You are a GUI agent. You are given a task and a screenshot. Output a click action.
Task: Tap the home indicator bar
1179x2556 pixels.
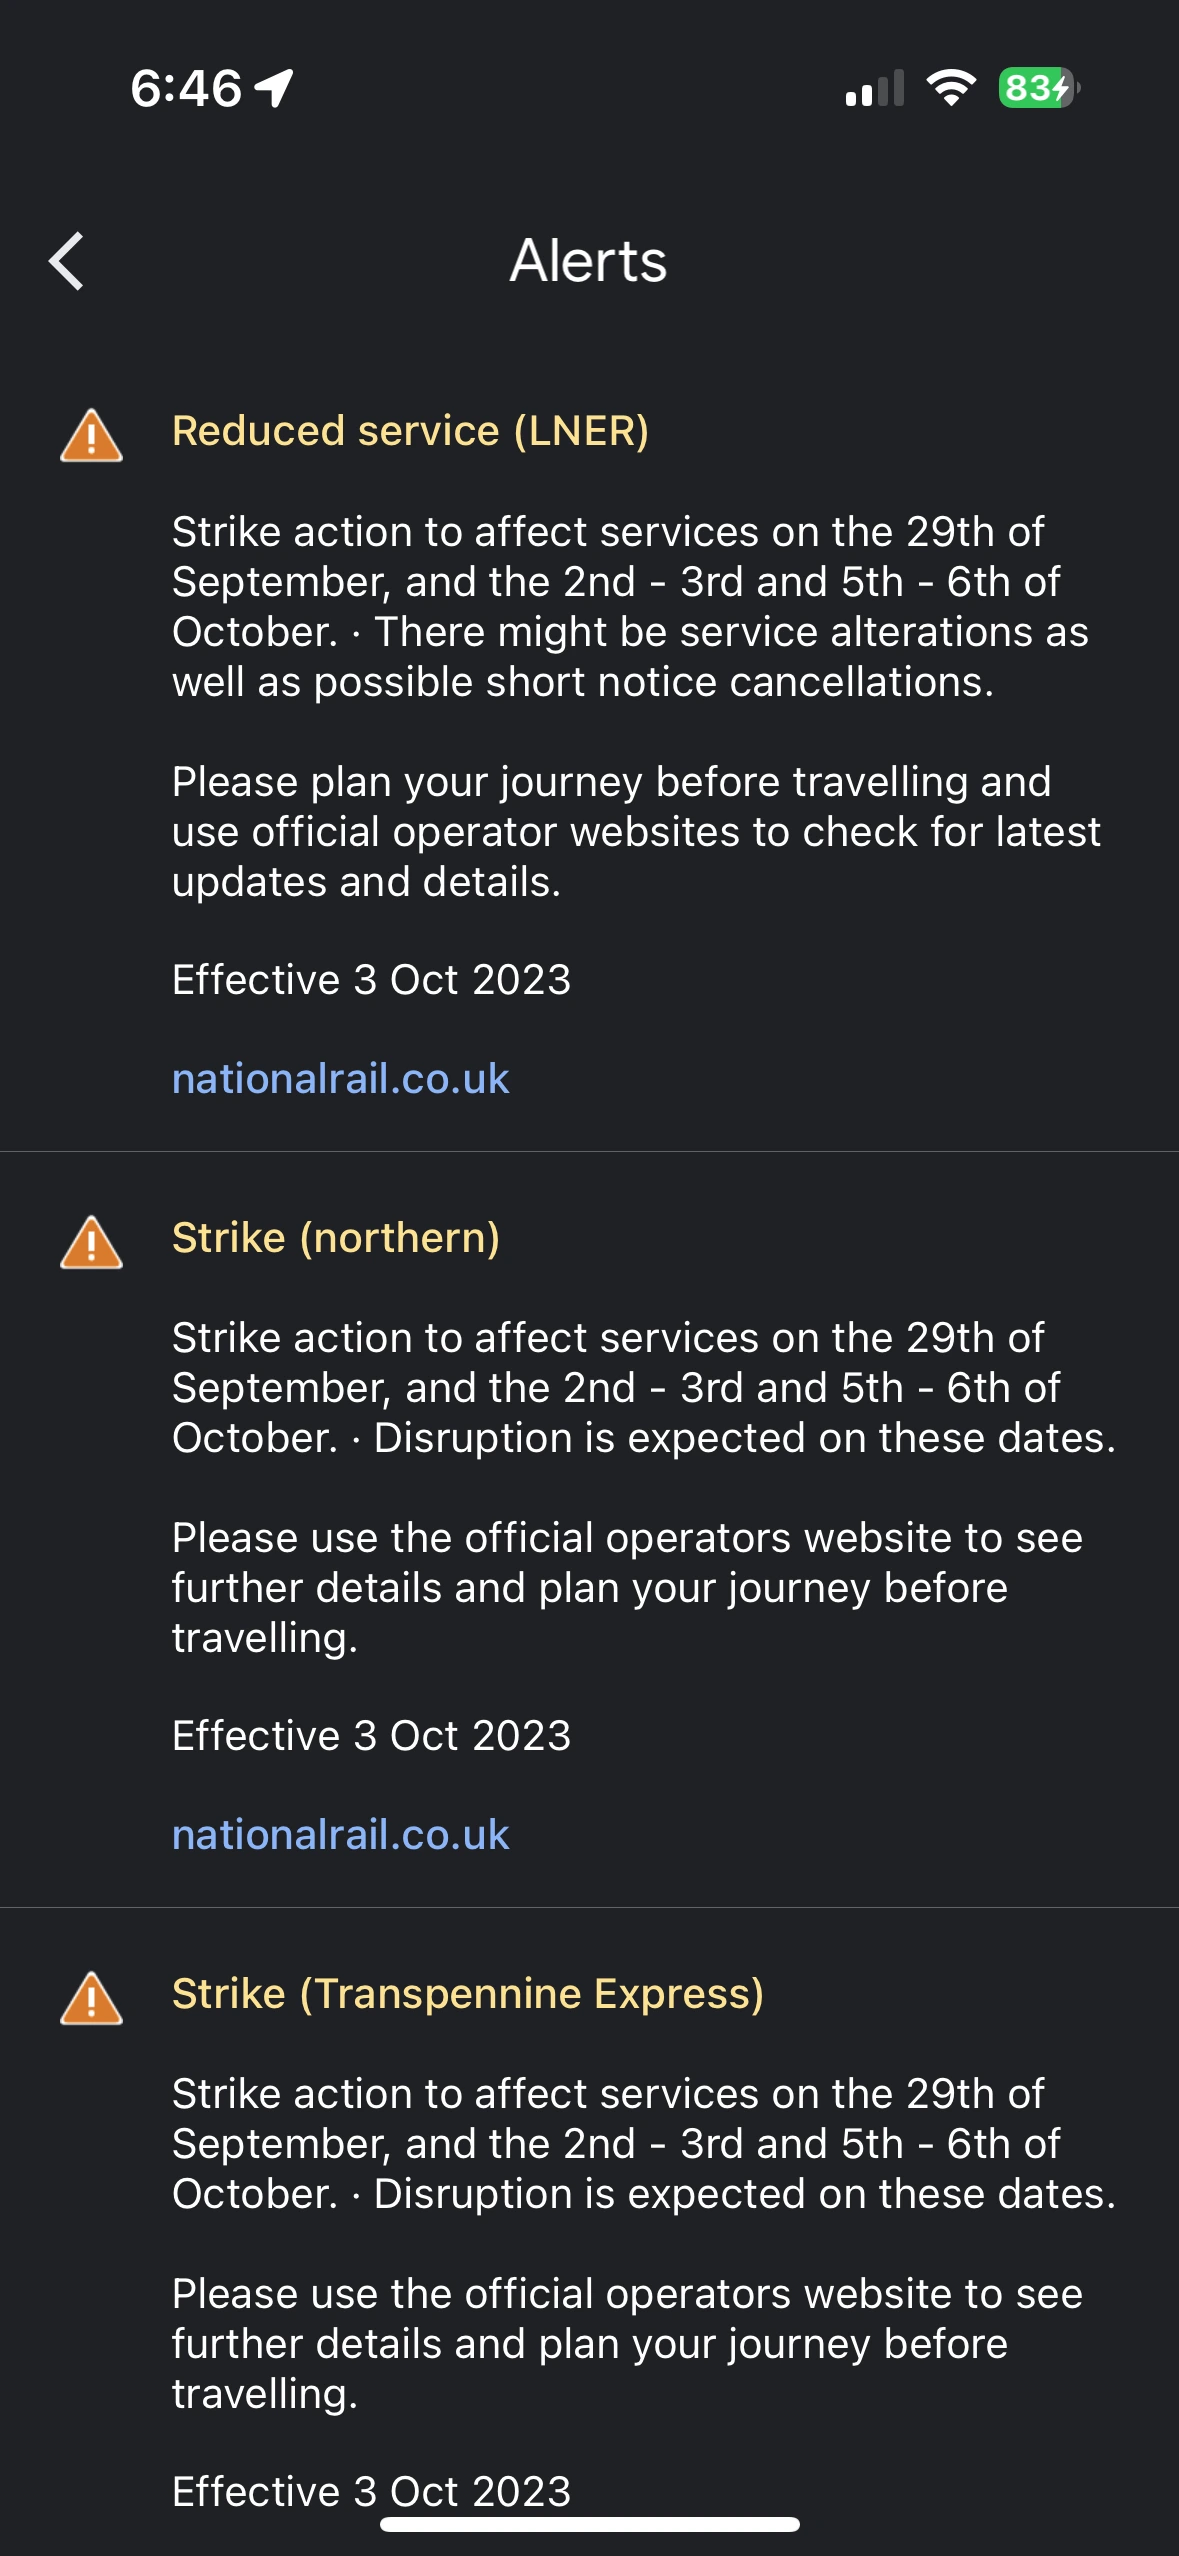point(589,2524)
